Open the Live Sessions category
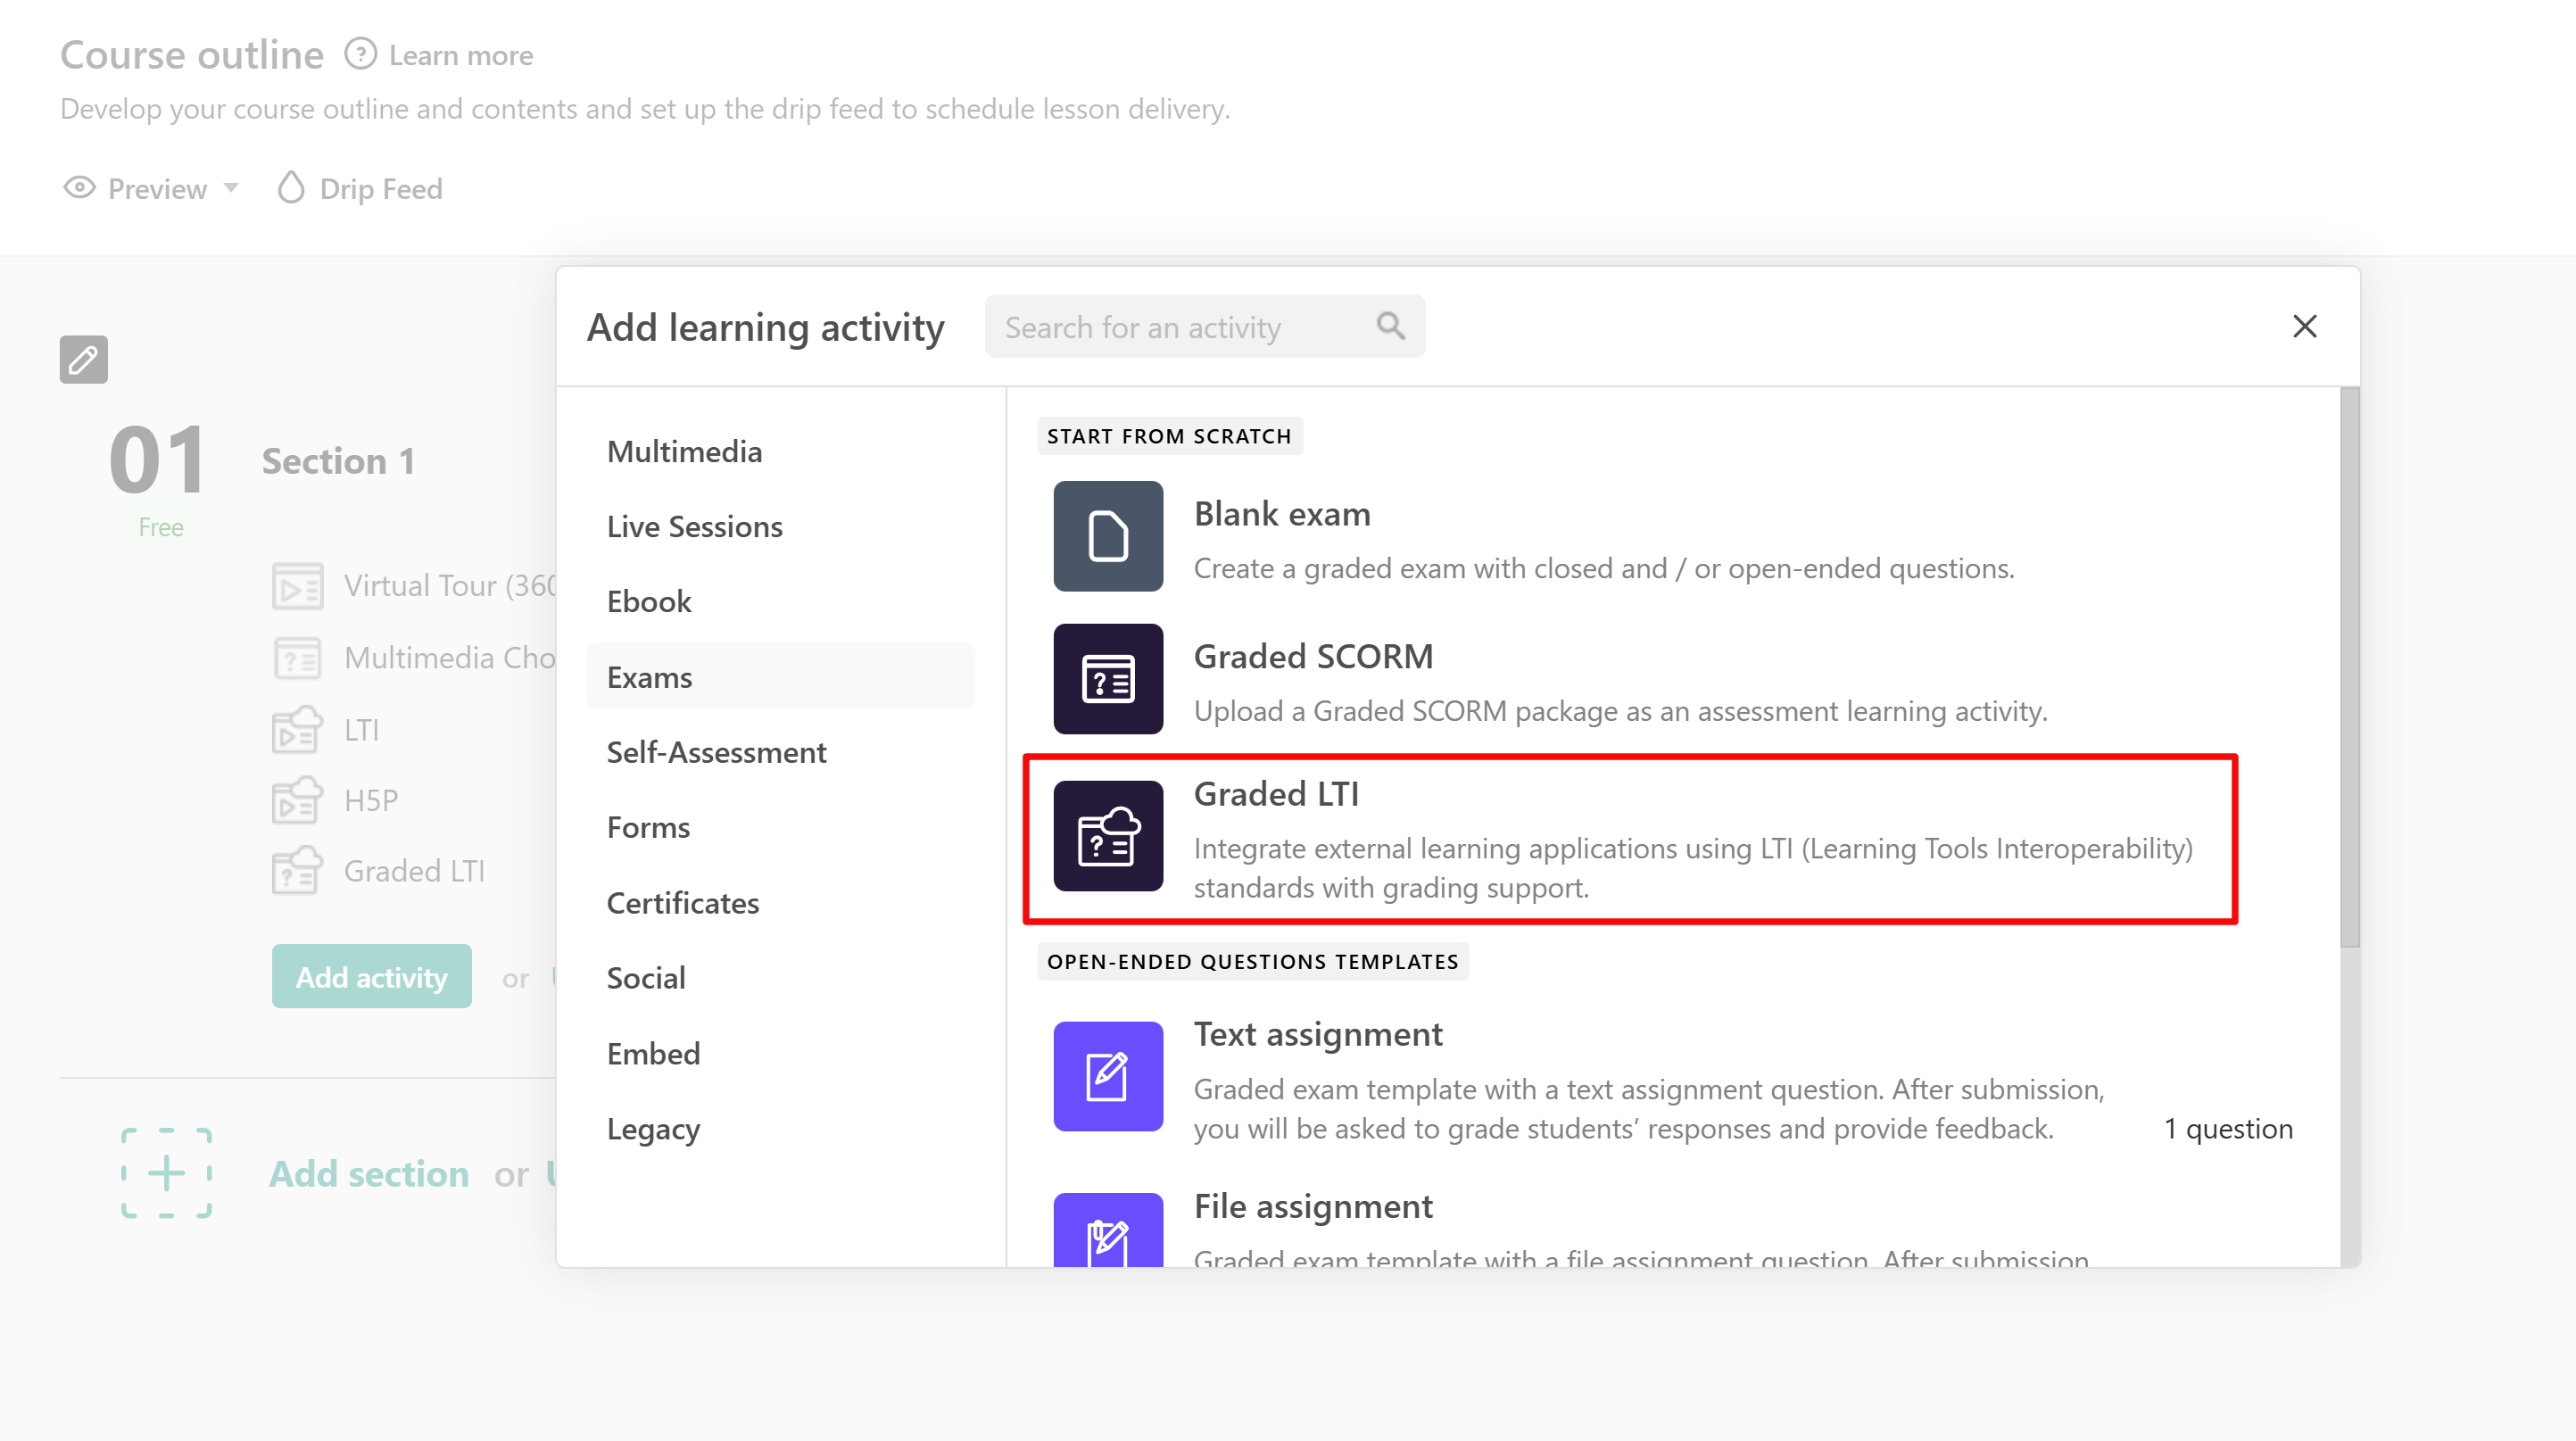 pos(694,527)
